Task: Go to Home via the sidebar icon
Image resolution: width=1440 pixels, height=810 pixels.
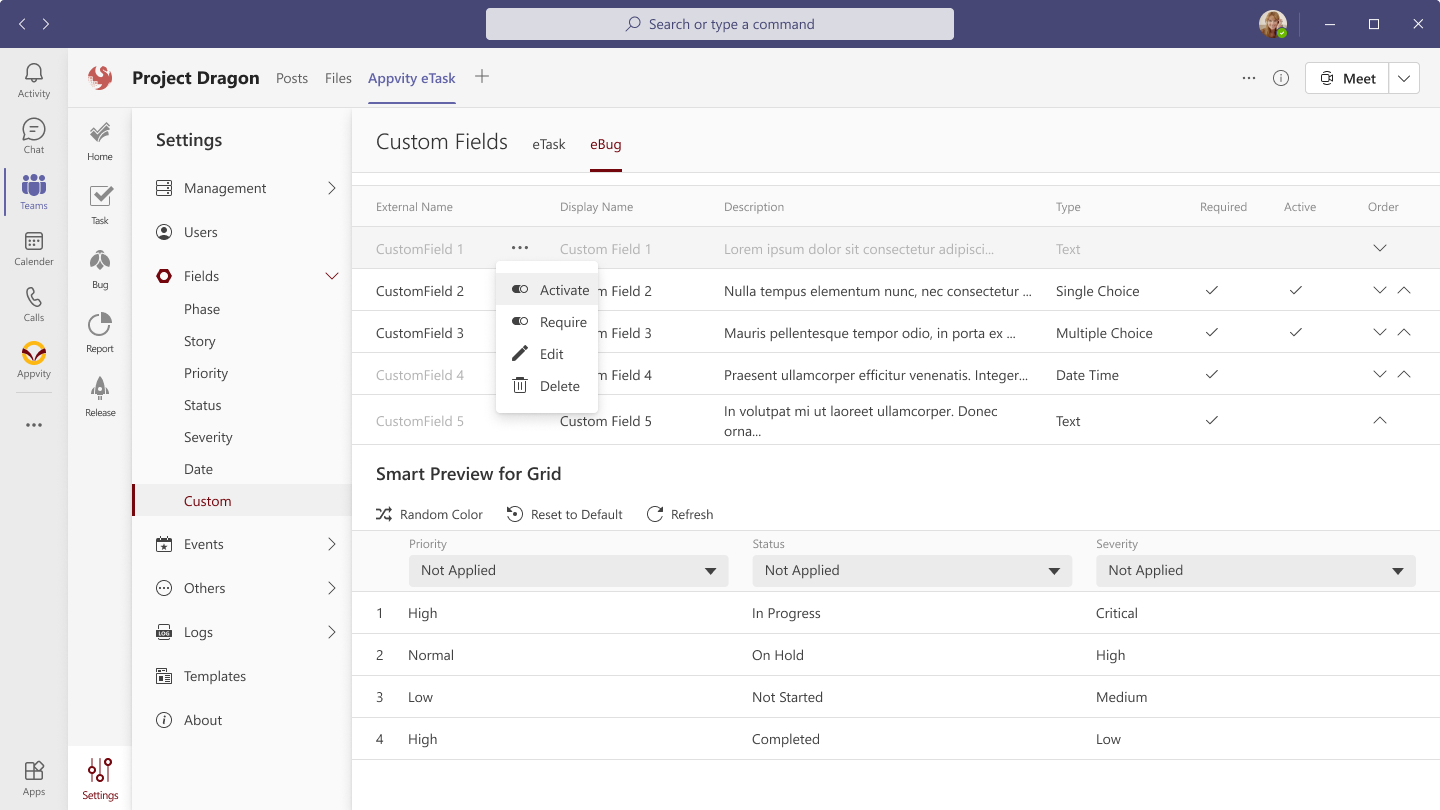Action: tap(99, 140)
